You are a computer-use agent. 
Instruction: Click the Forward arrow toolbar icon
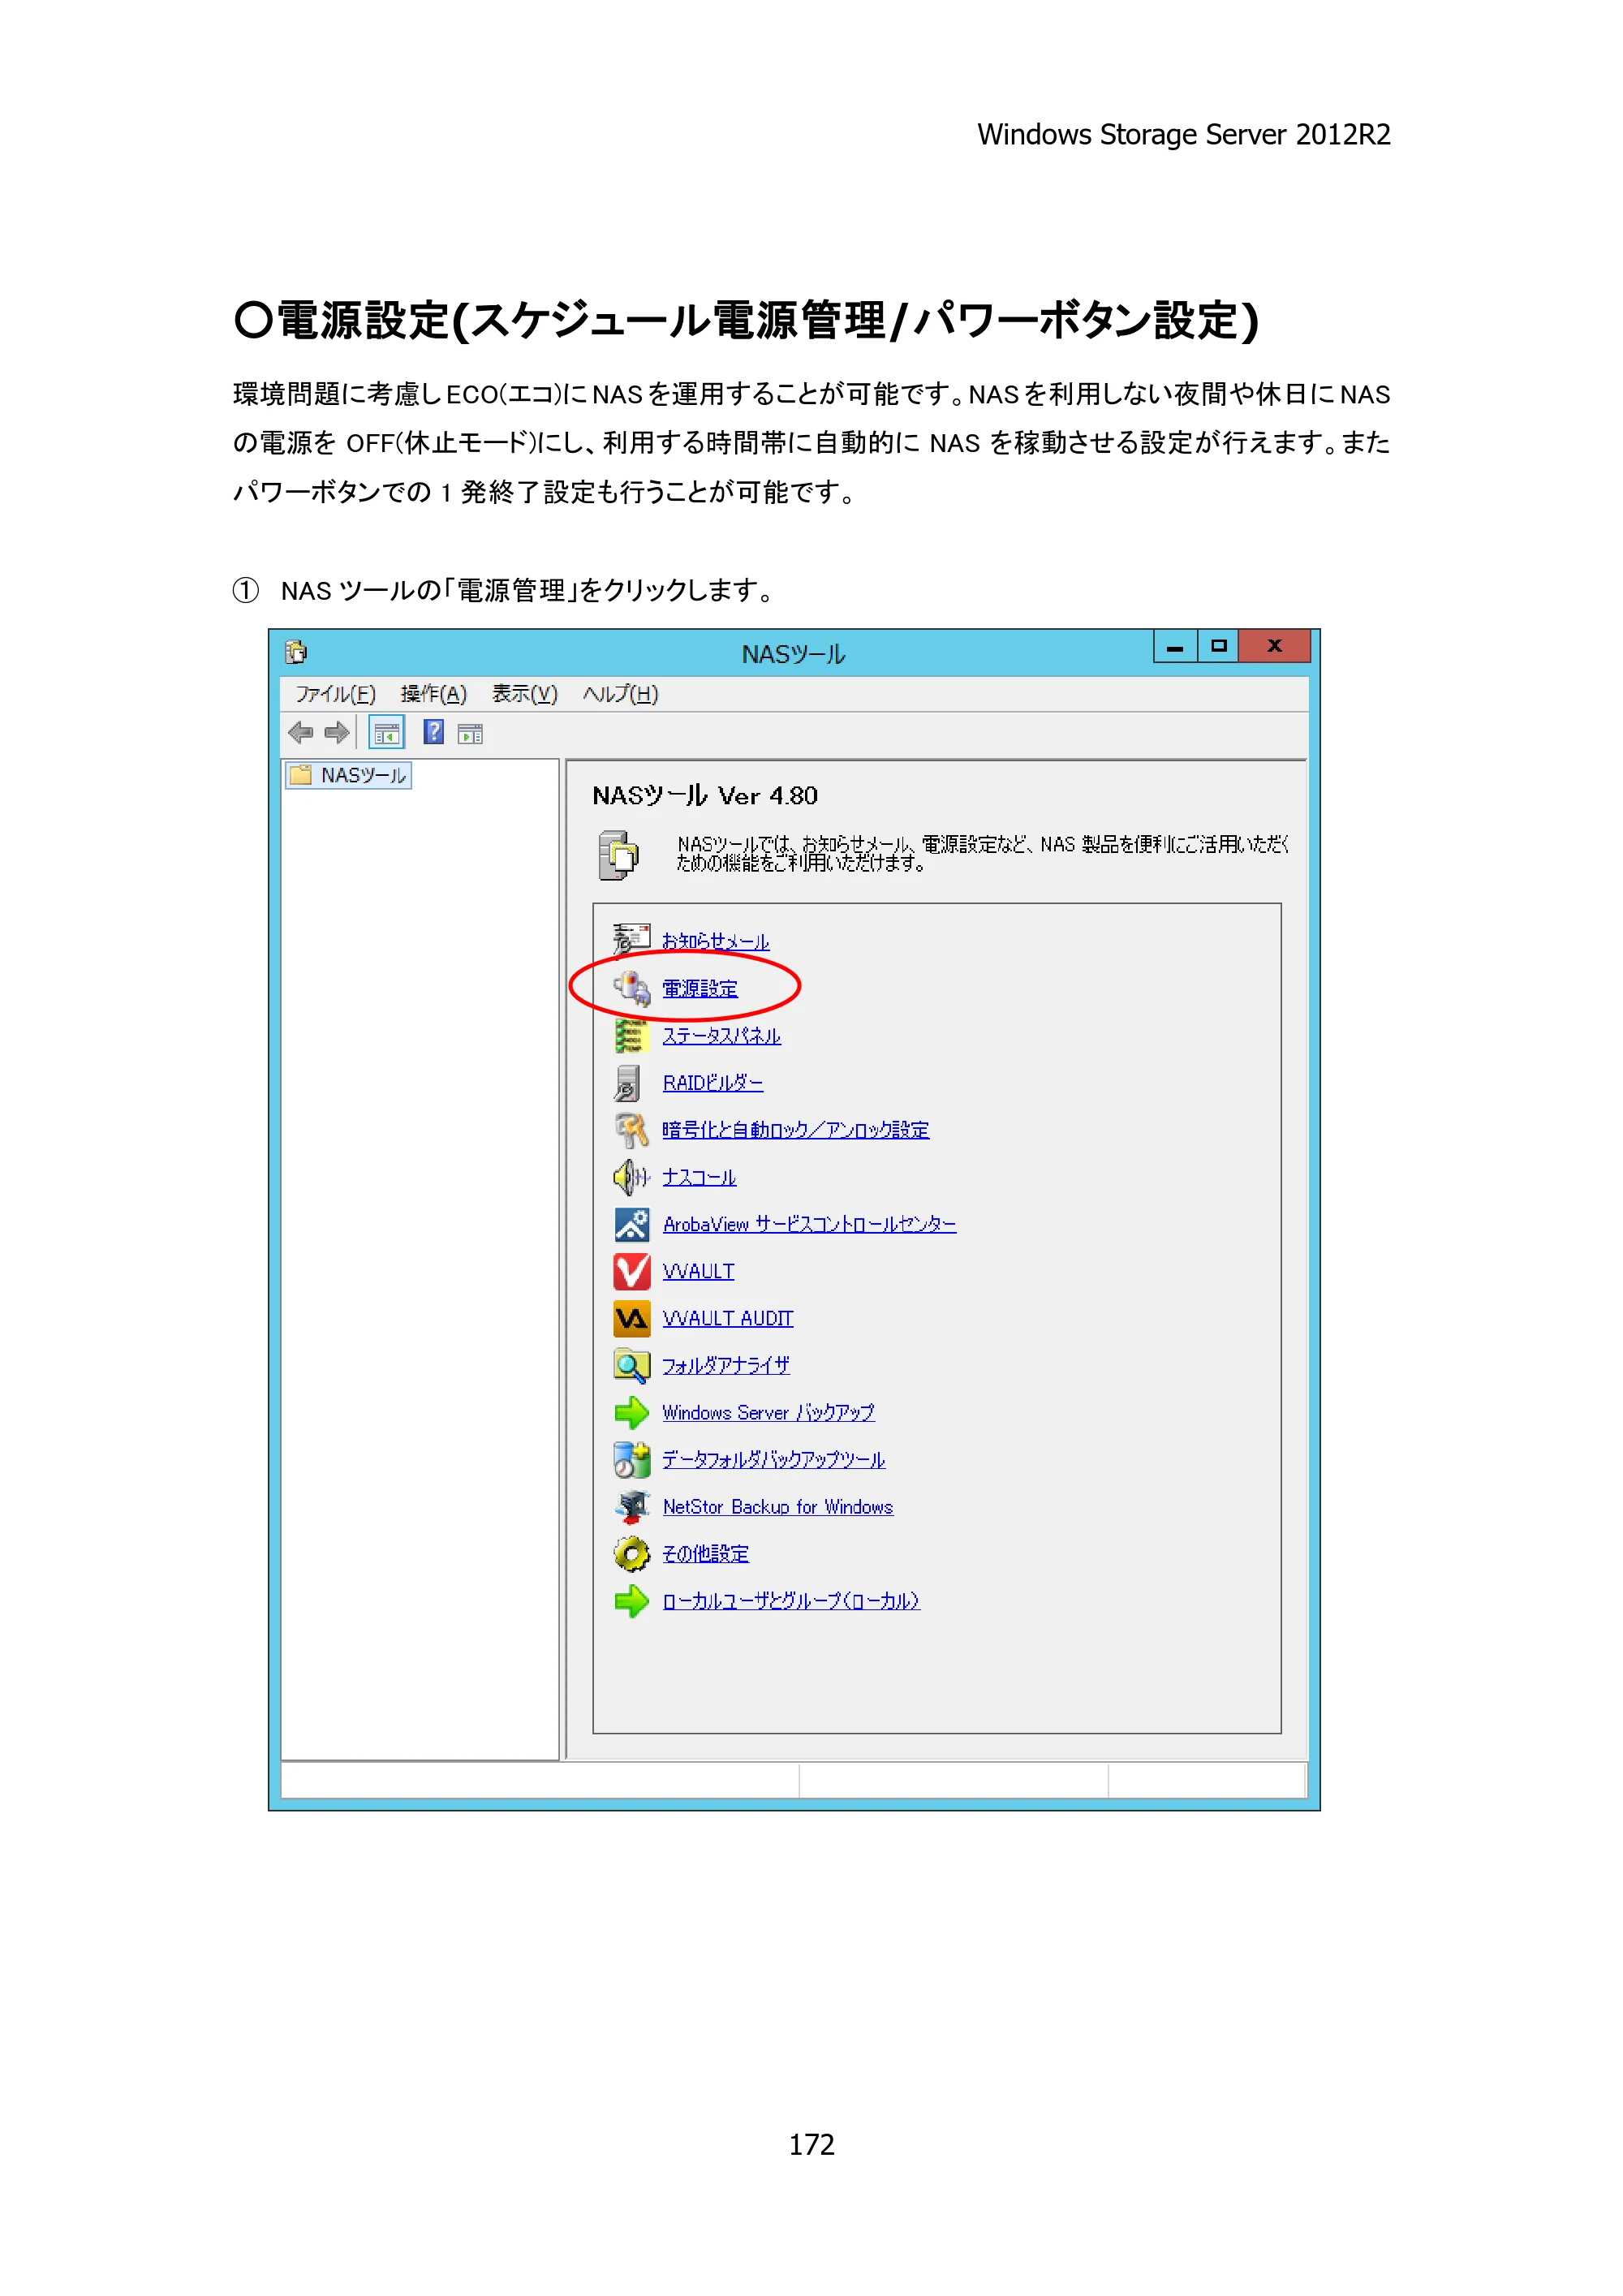(x=337, y=733)
